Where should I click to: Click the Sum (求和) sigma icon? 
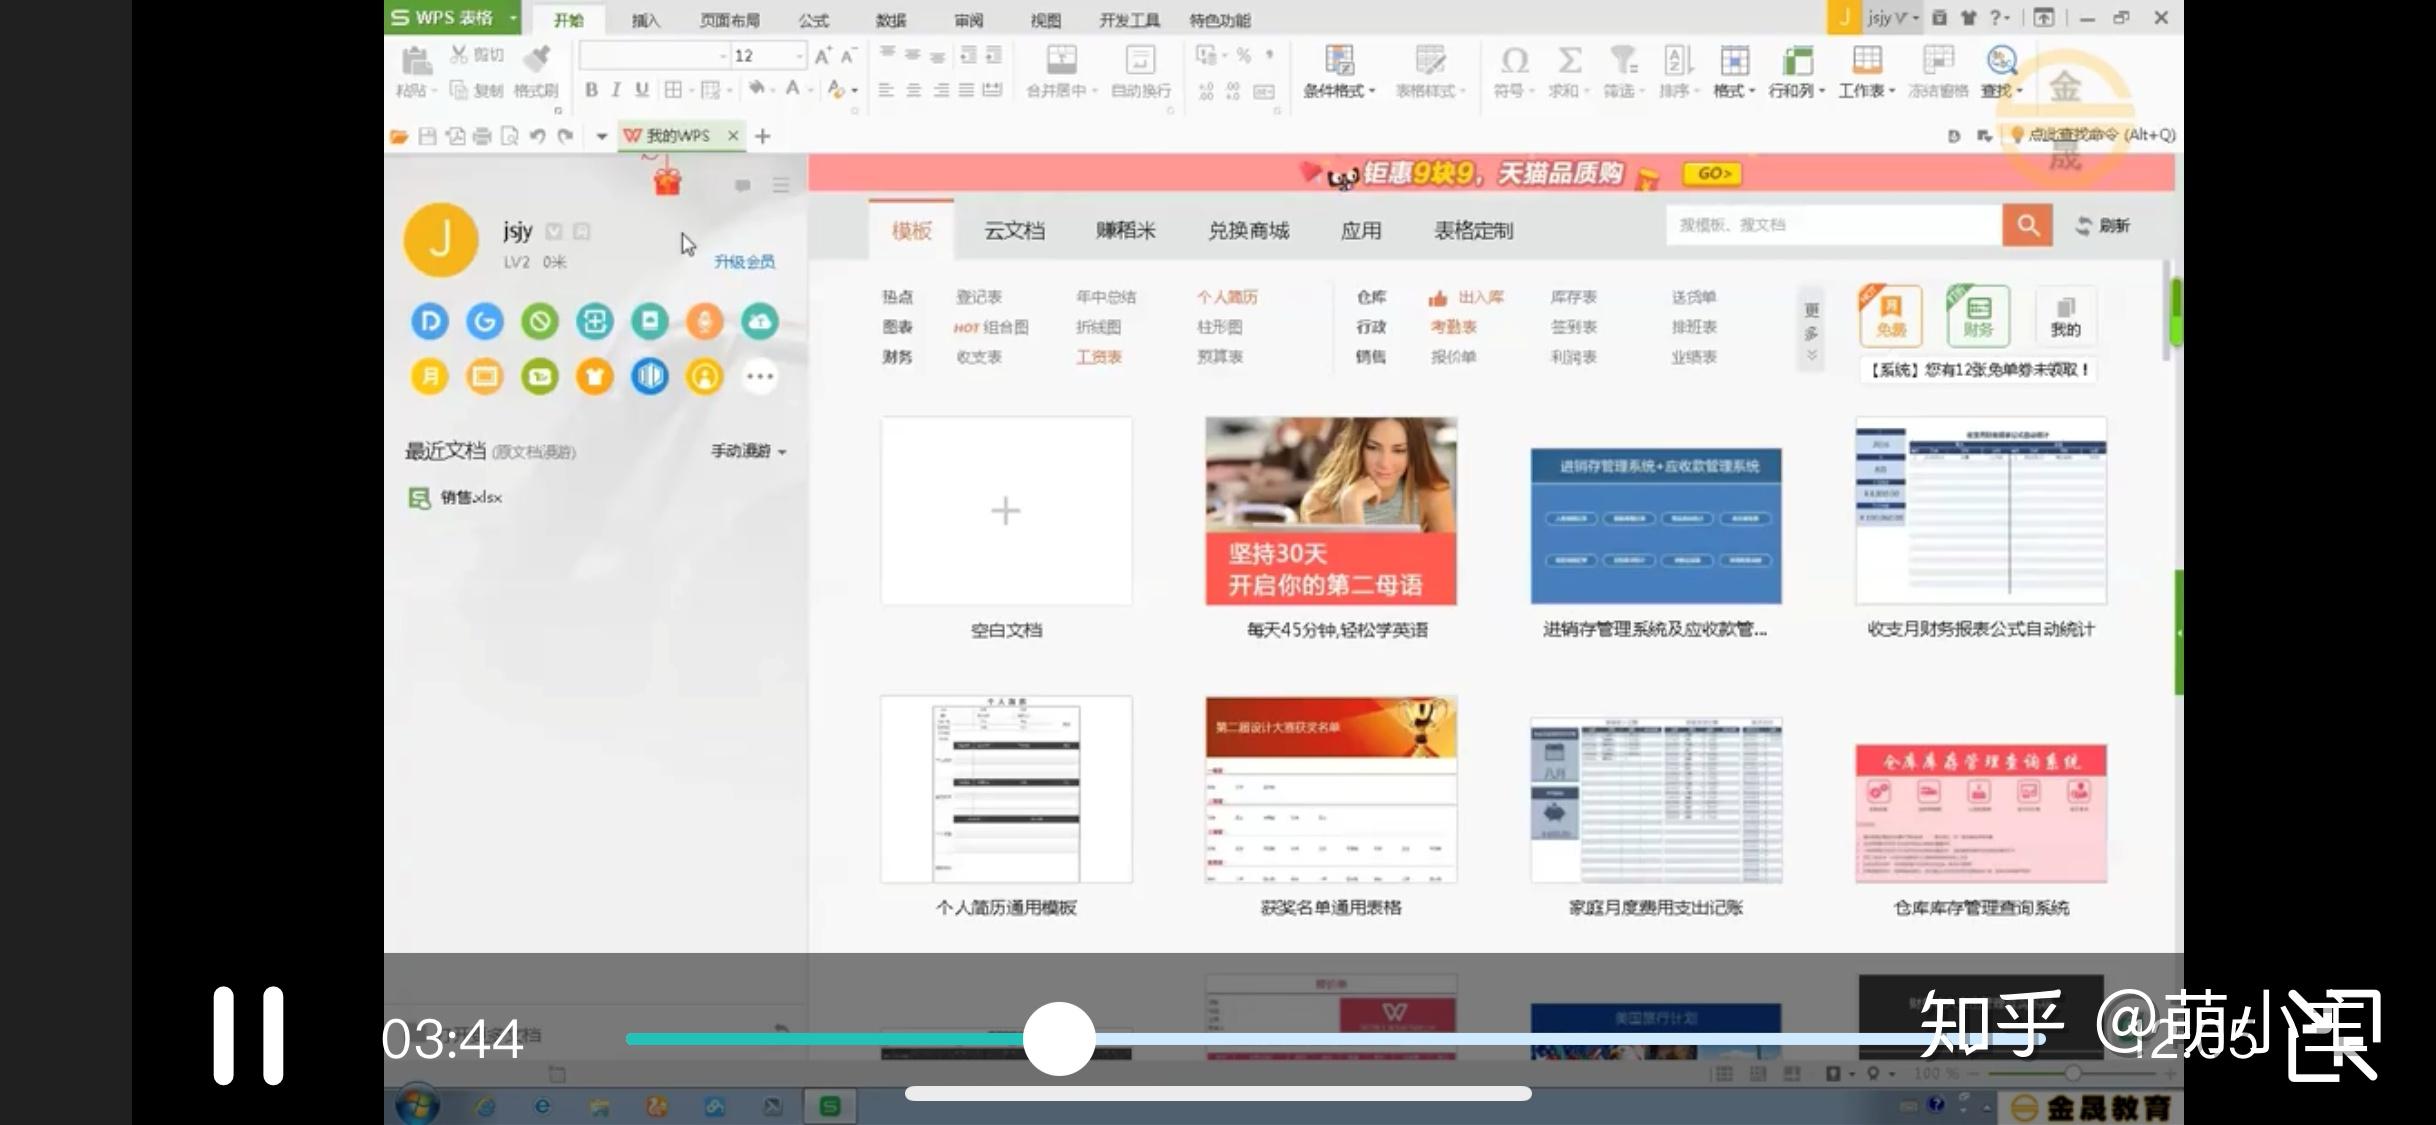[1569, 61]
